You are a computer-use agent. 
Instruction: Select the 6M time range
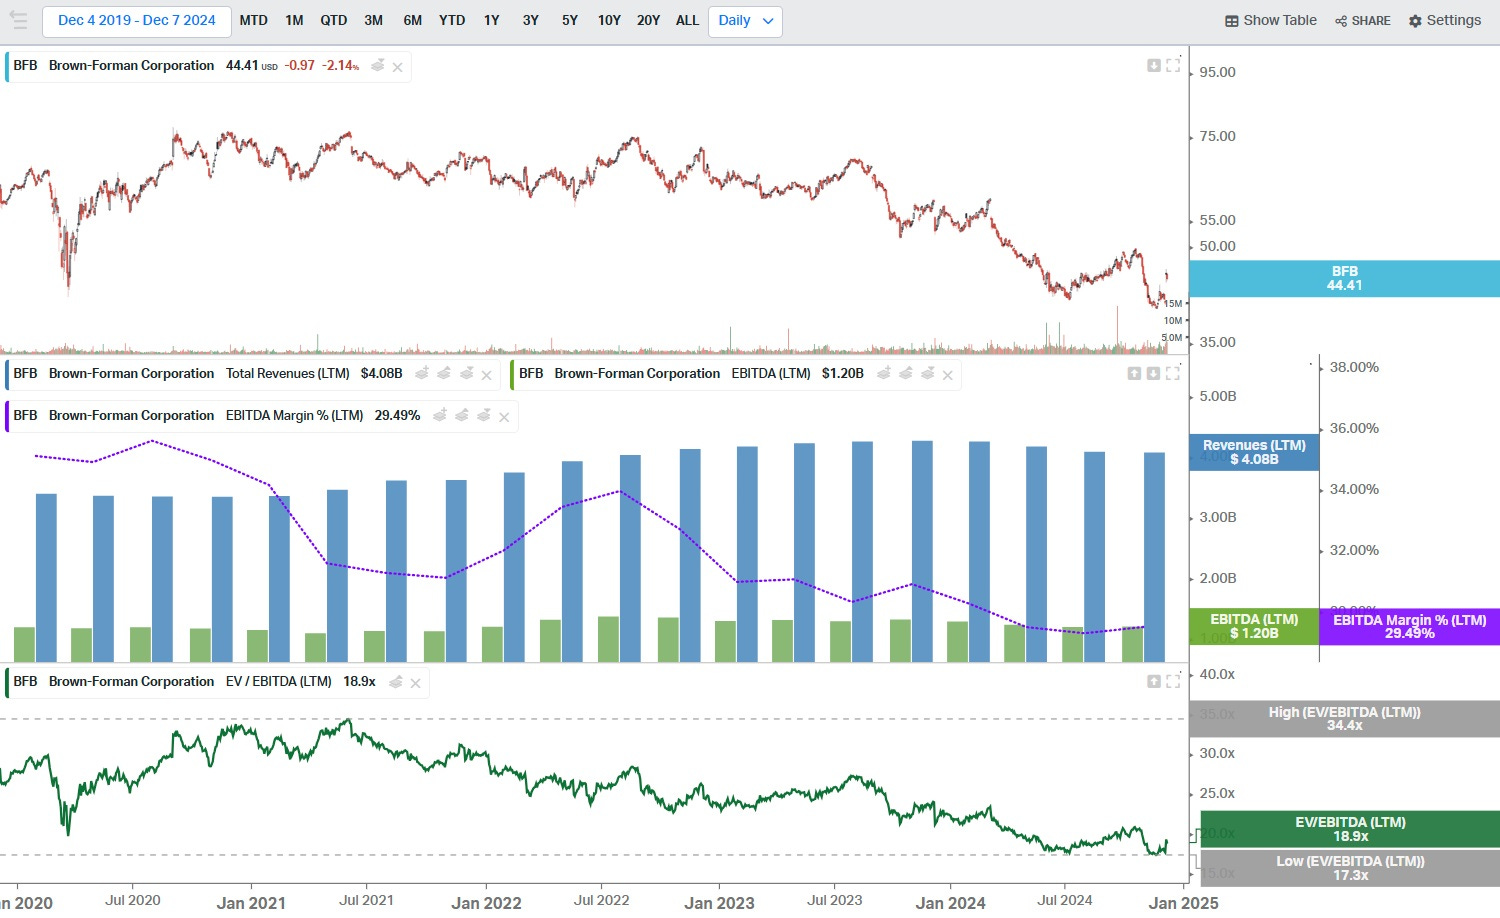(x=413, y=21)
